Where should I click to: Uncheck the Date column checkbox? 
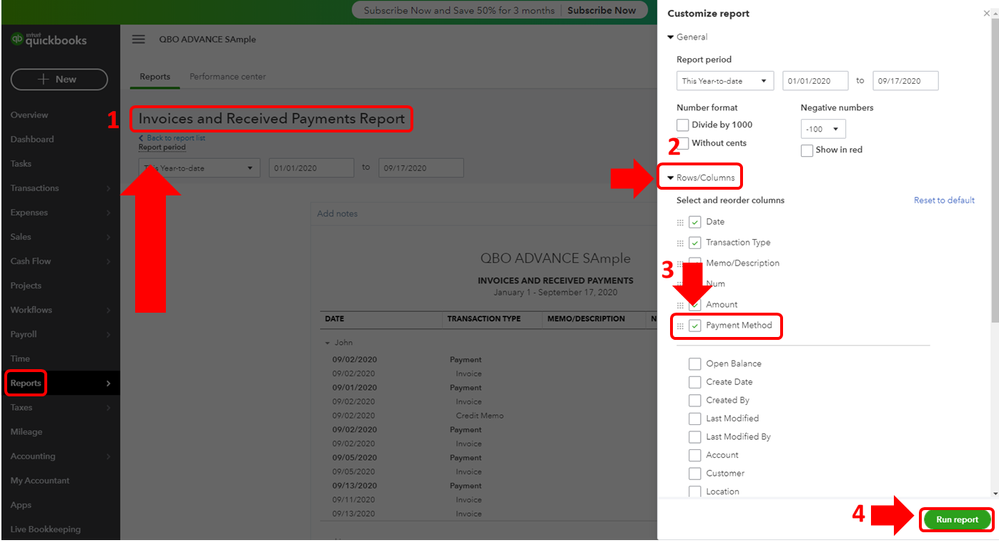point(695,222)
